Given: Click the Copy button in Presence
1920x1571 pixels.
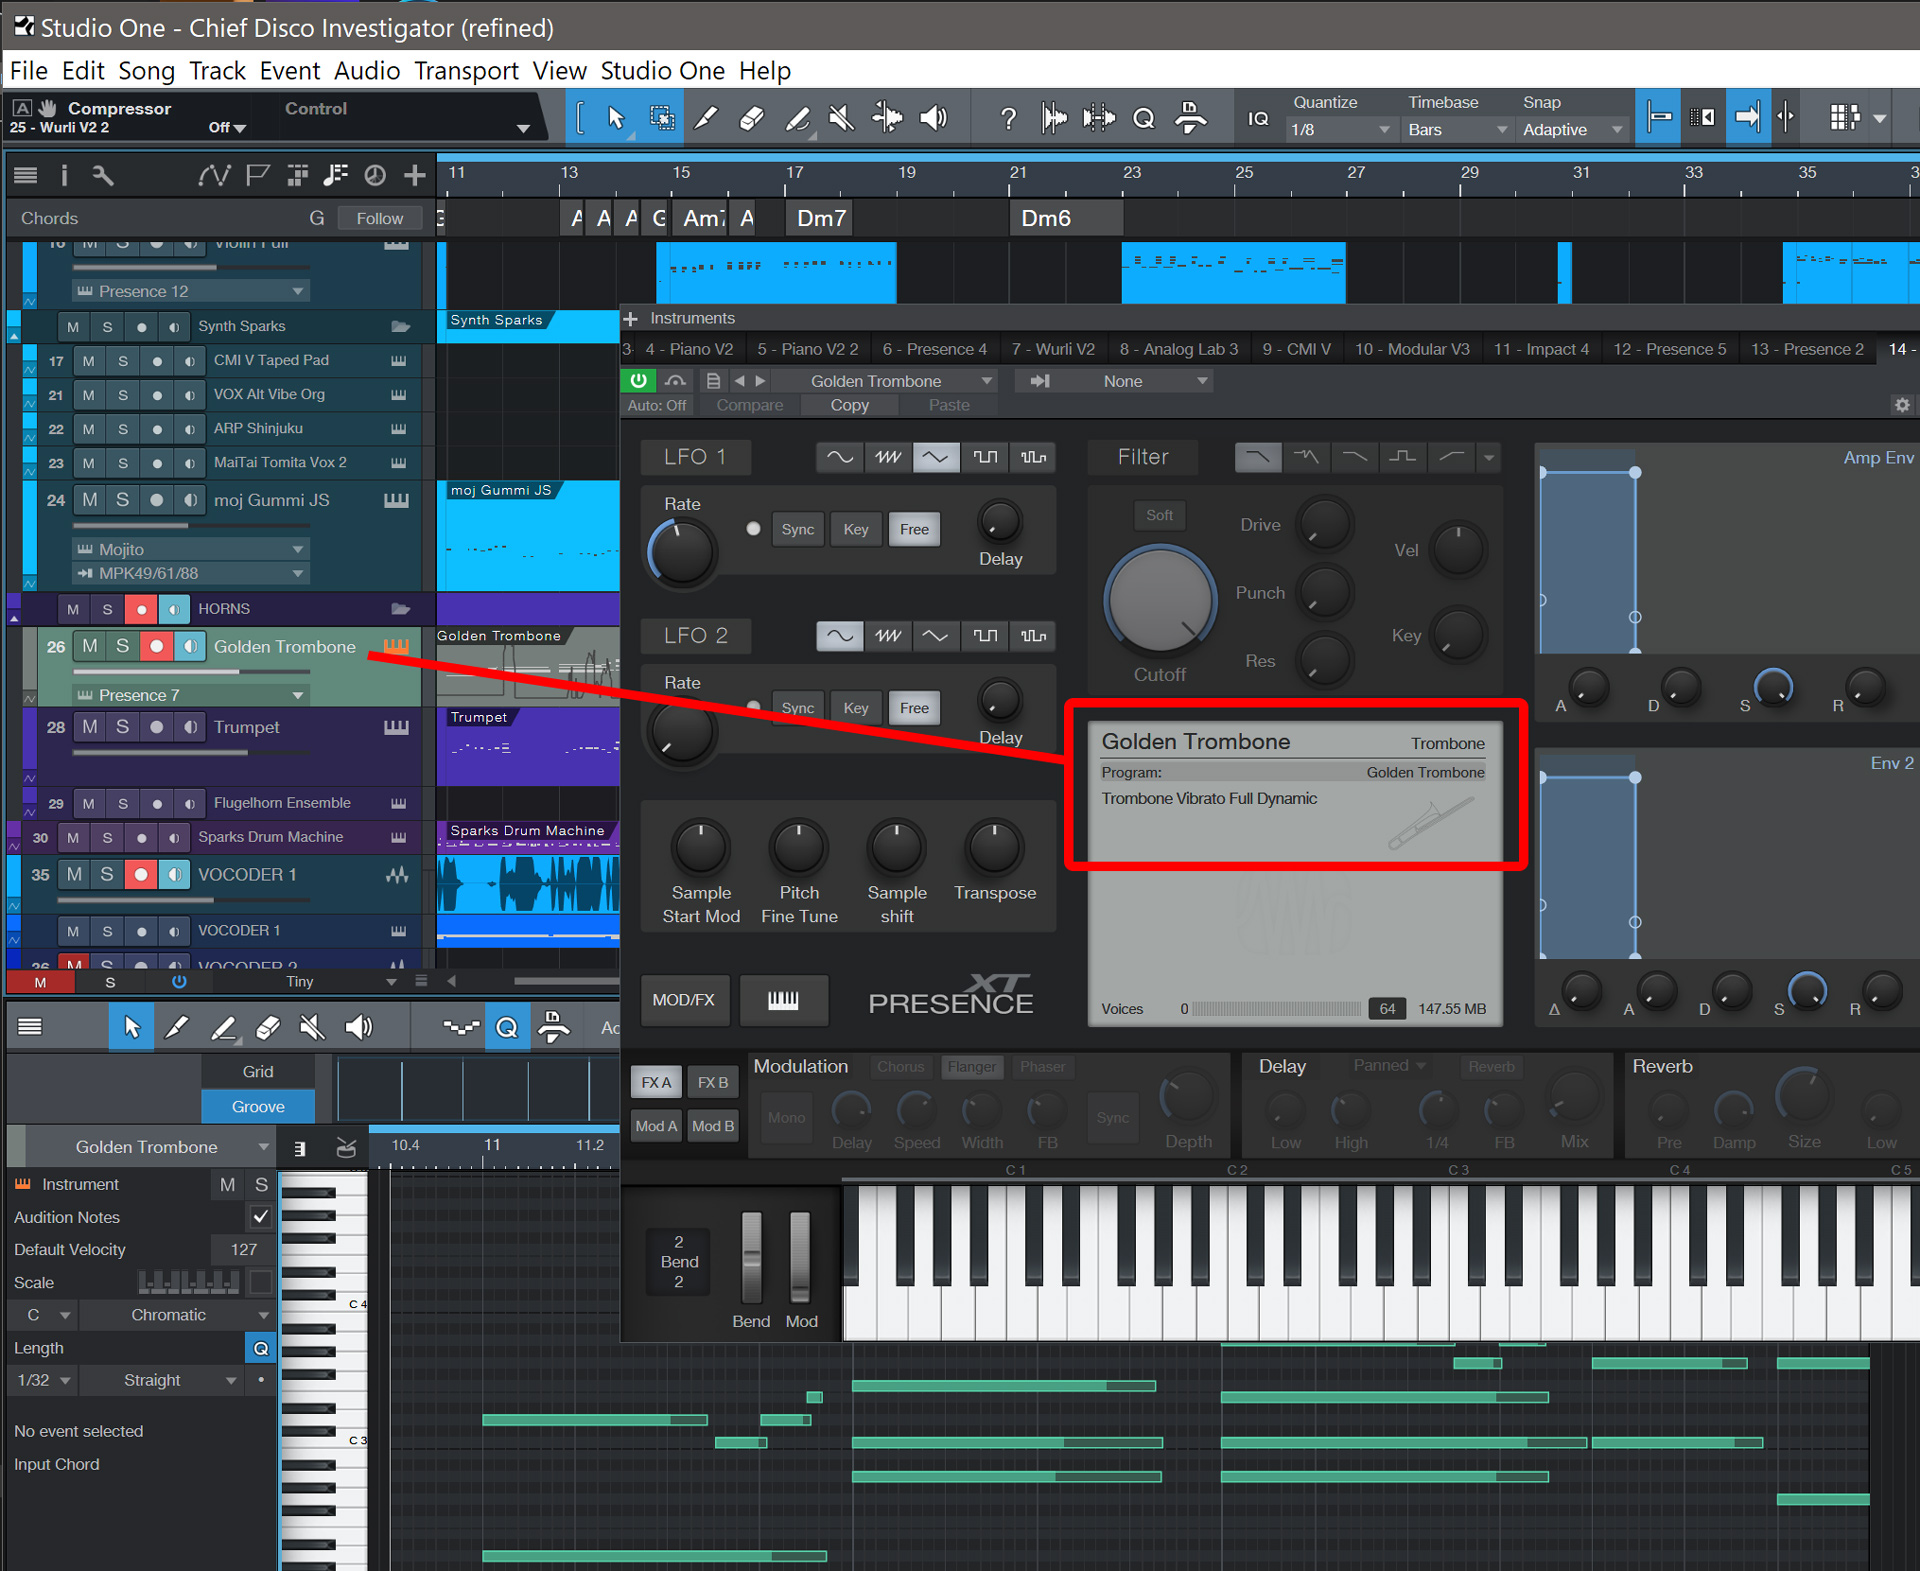Looking at the screenshot, I should (x=849, y=405).
